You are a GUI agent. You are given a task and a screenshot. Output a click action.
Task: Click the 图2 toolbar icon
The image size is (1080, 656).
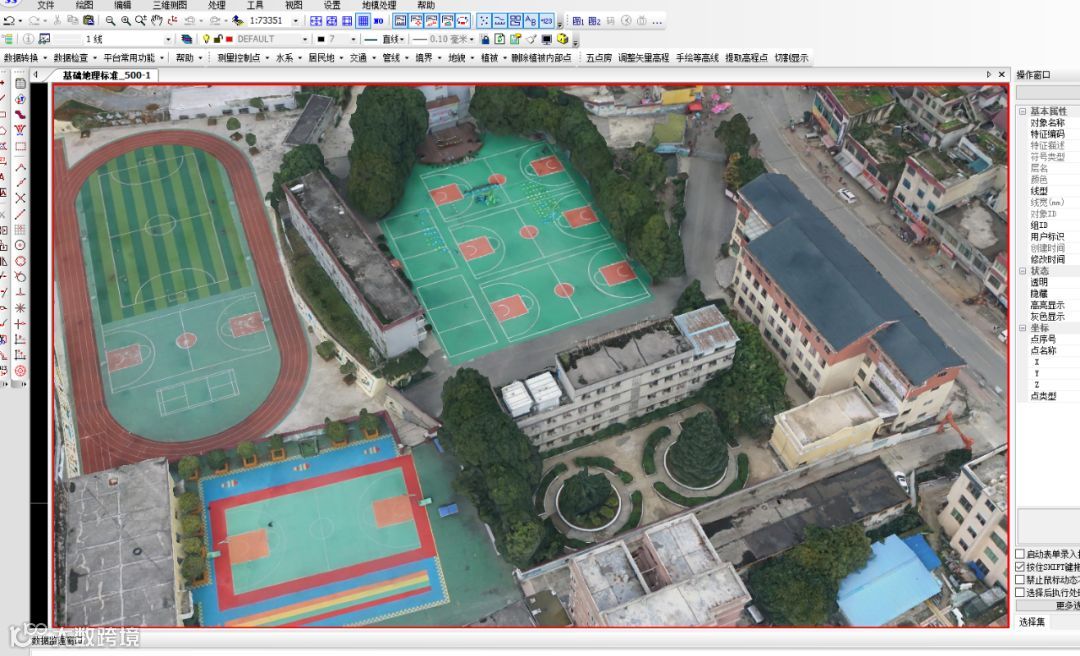coord(594,21)
